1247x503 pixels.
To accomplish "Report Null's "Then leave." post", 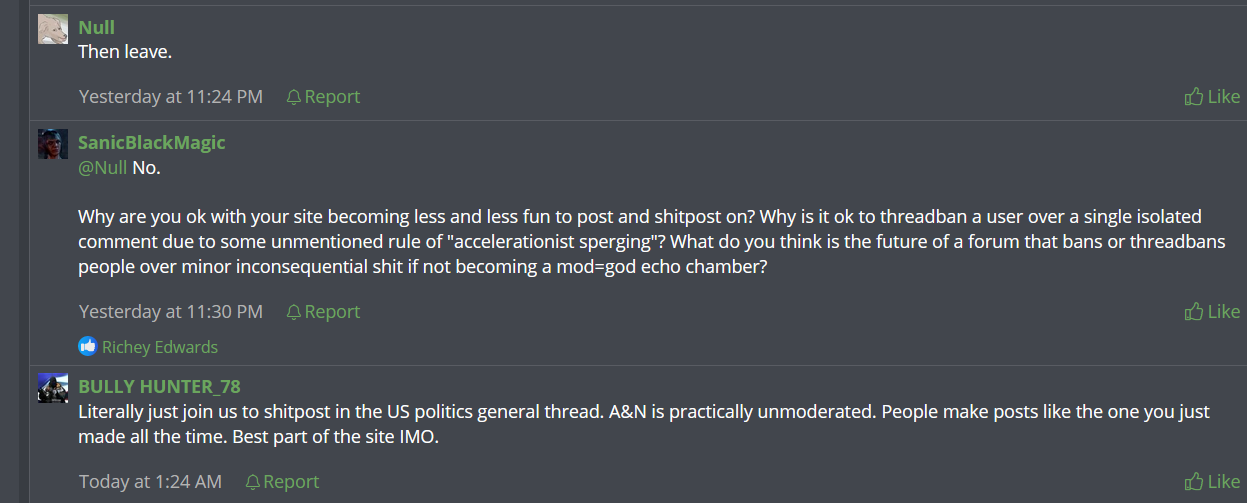I will click(x=332, y=97).
